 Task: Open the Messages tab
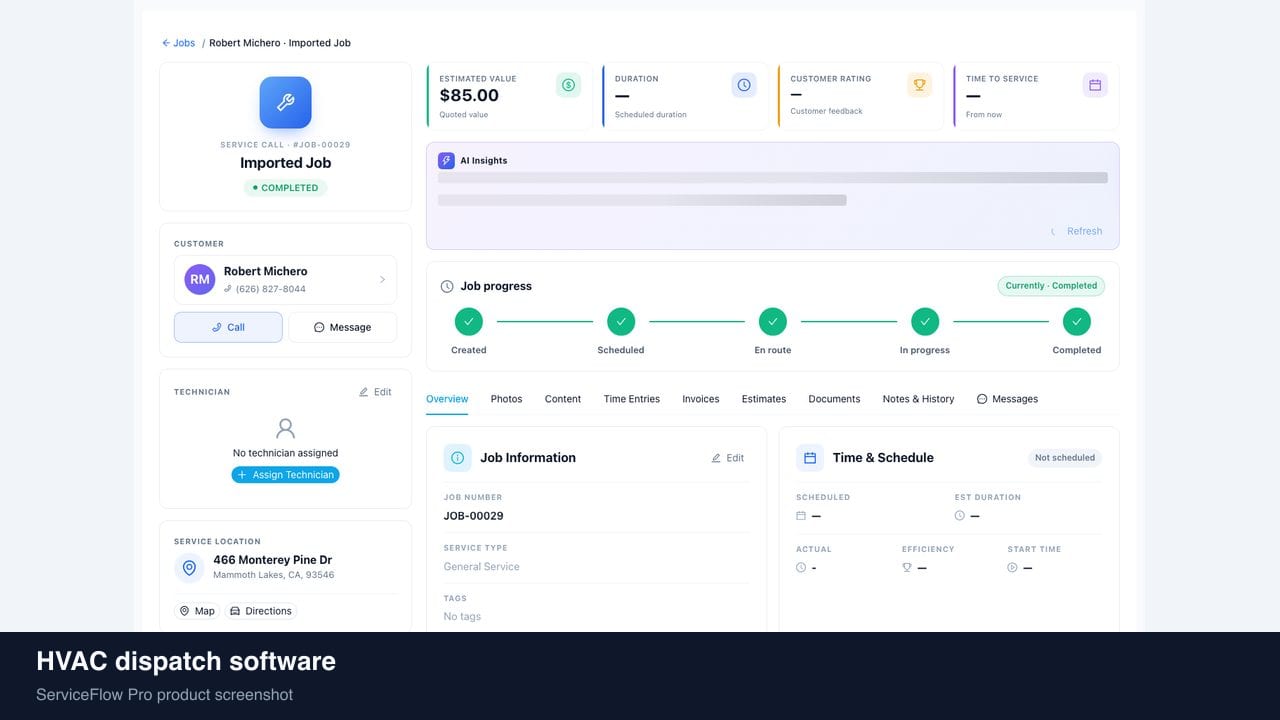pos(1007,399)
